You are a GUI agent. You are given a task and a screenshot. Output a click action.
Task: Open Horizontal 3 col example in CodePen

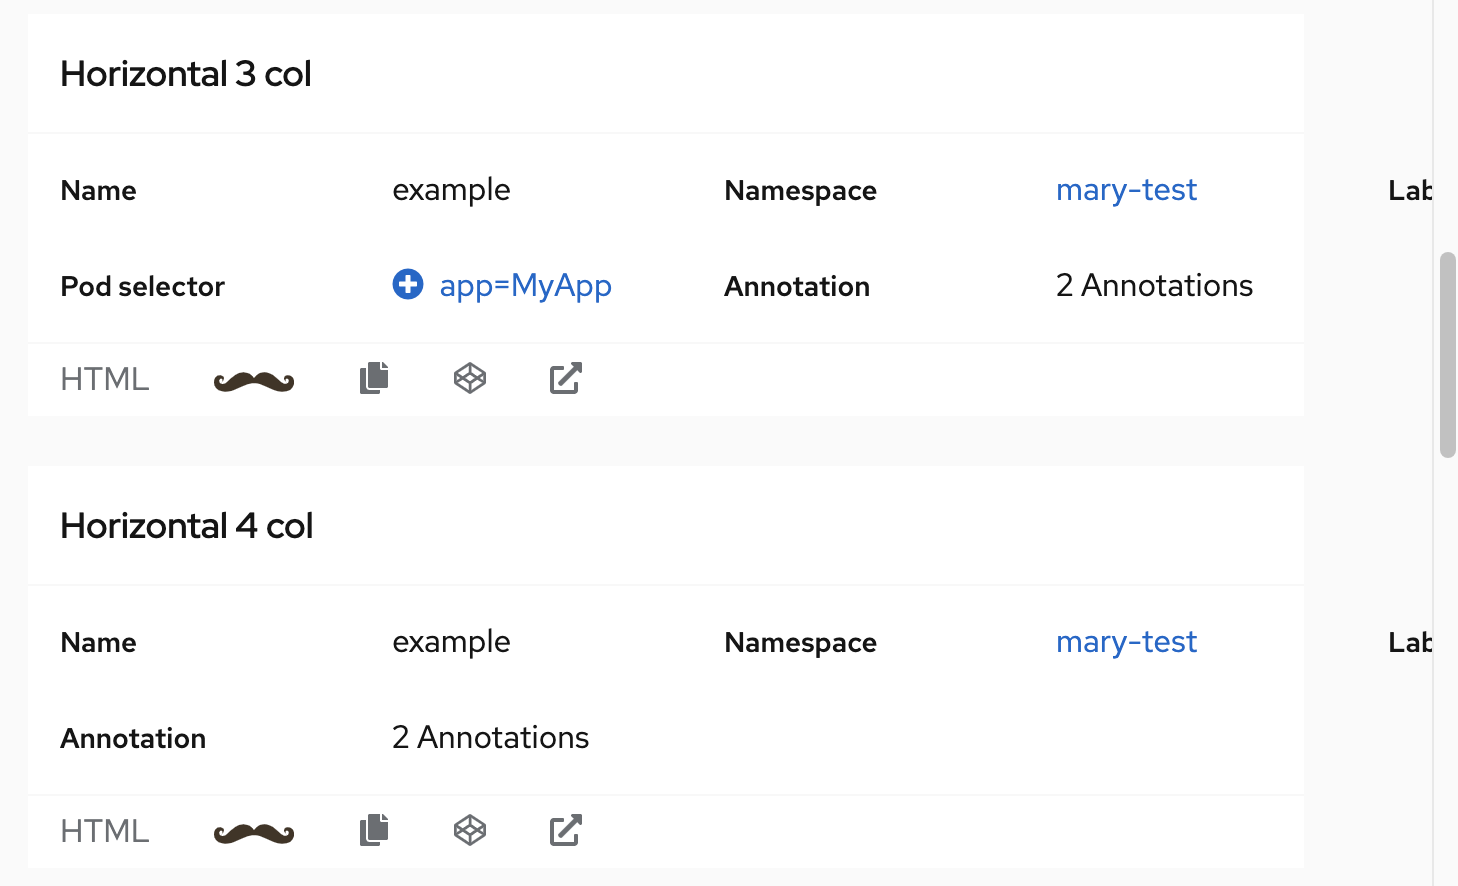click(x=470, y=378)
